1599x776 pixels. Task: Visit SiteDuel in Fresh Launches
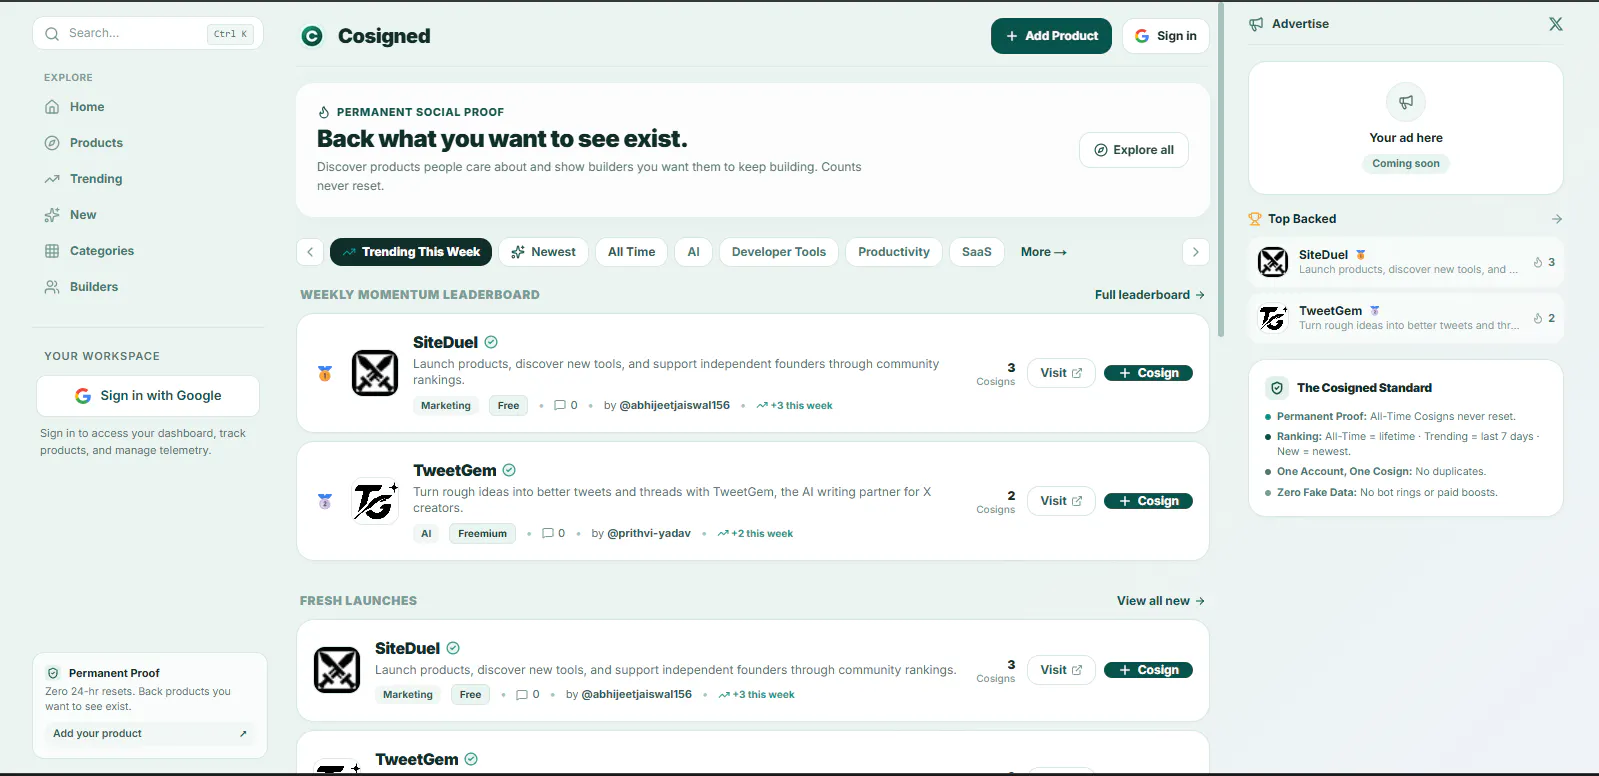click(x=1061, y=670)
